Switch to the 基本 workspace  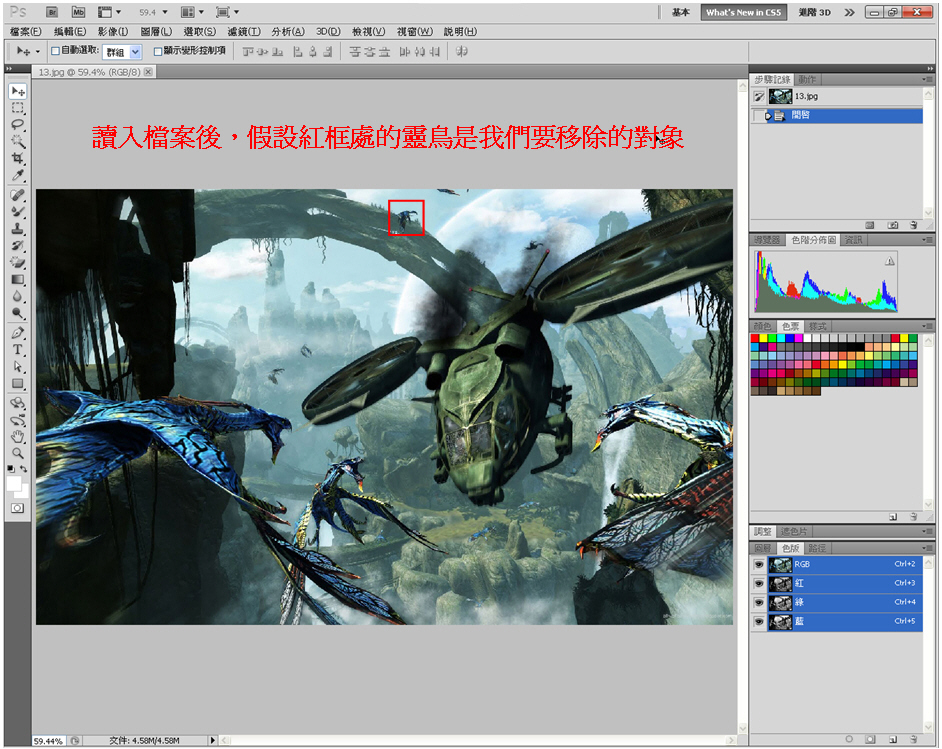click(681, 12)
